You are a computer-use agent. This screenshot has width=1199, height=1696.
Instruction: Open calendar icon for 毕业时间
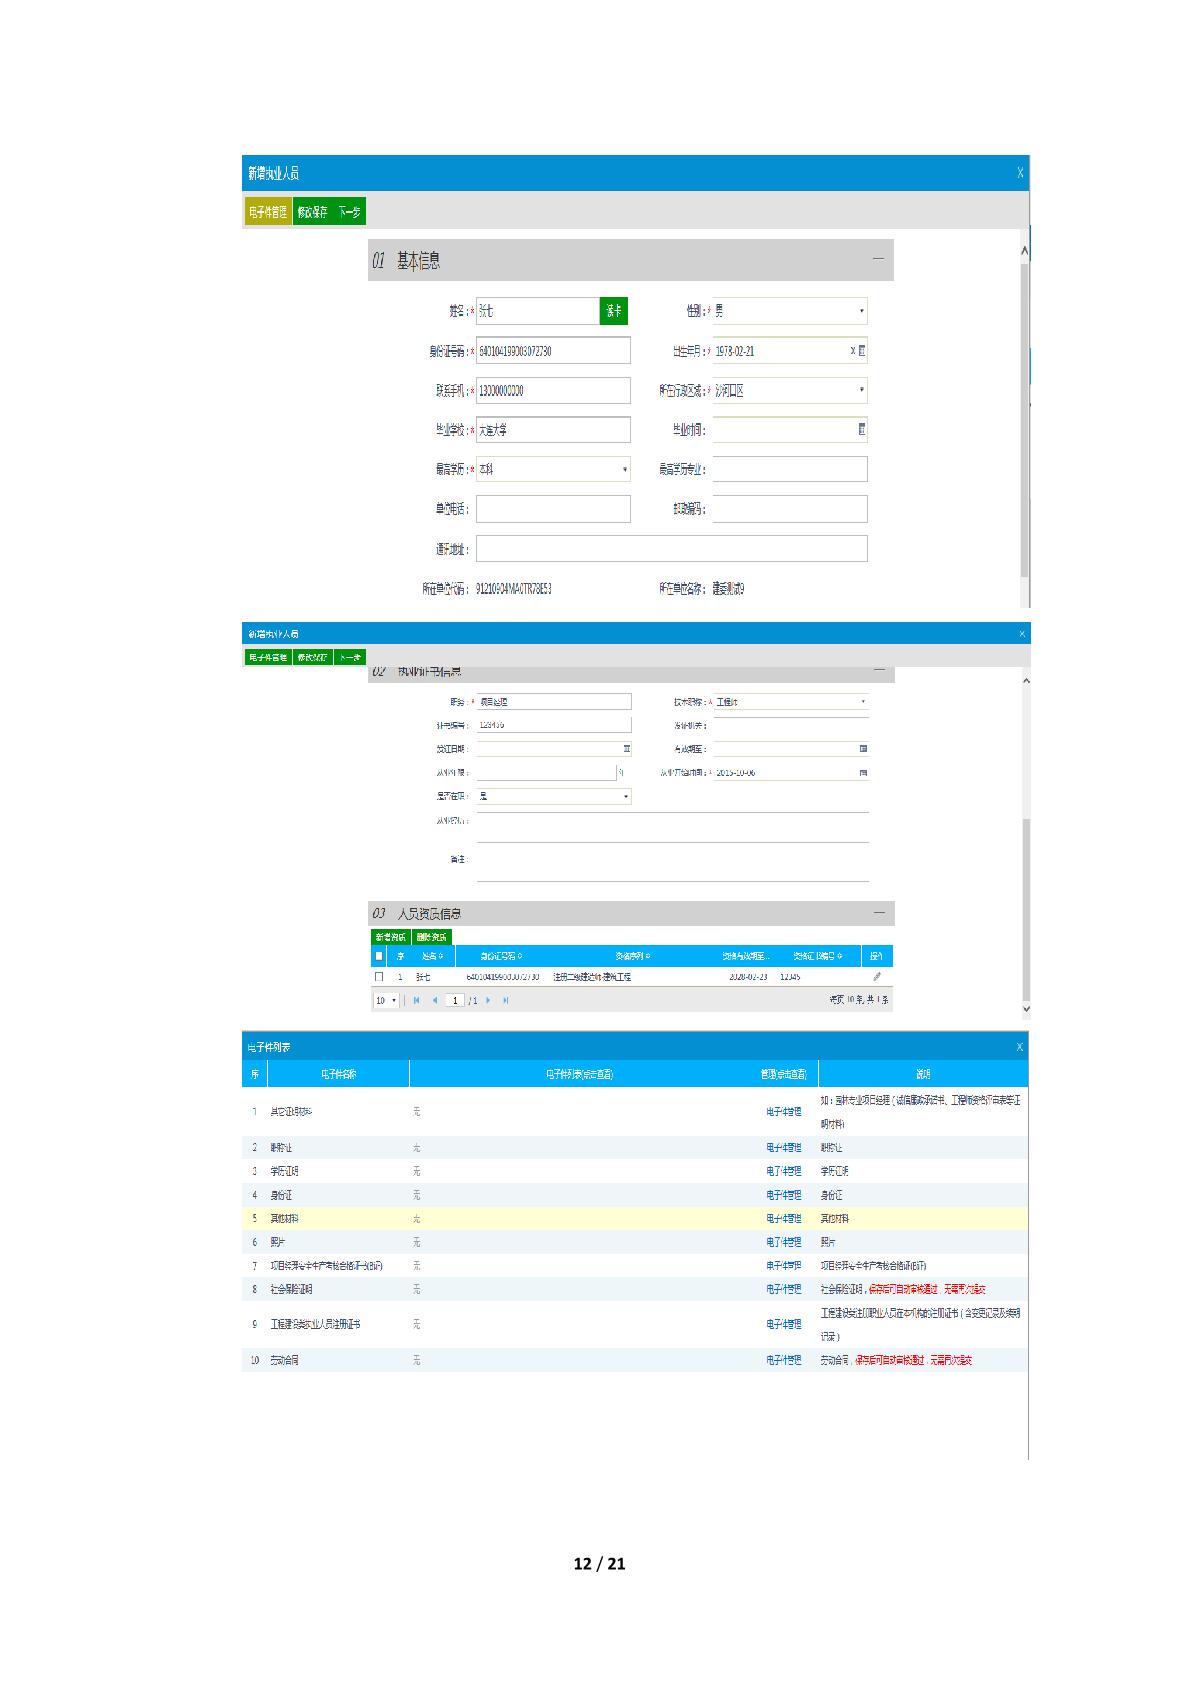tap(862, 430)
